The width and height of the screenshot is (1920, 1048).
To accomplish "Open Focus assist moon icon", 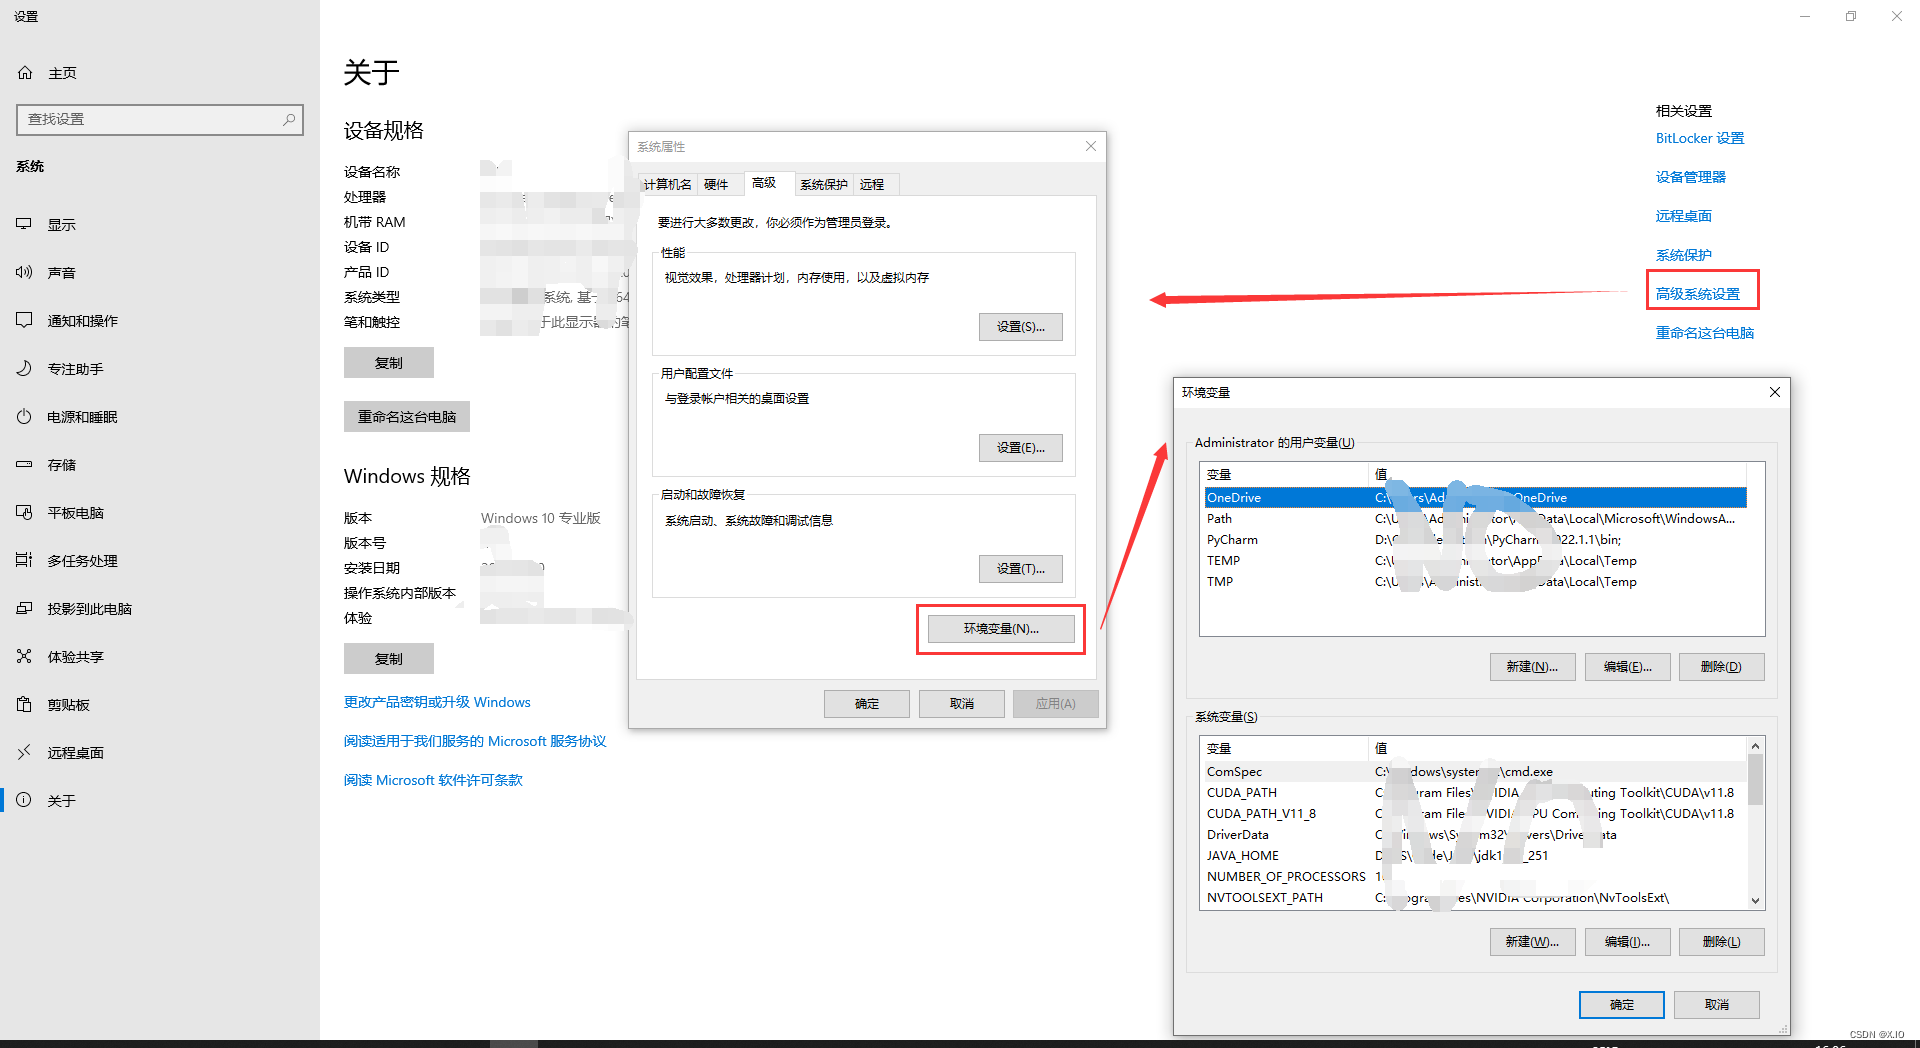I will tap(24, 368).
